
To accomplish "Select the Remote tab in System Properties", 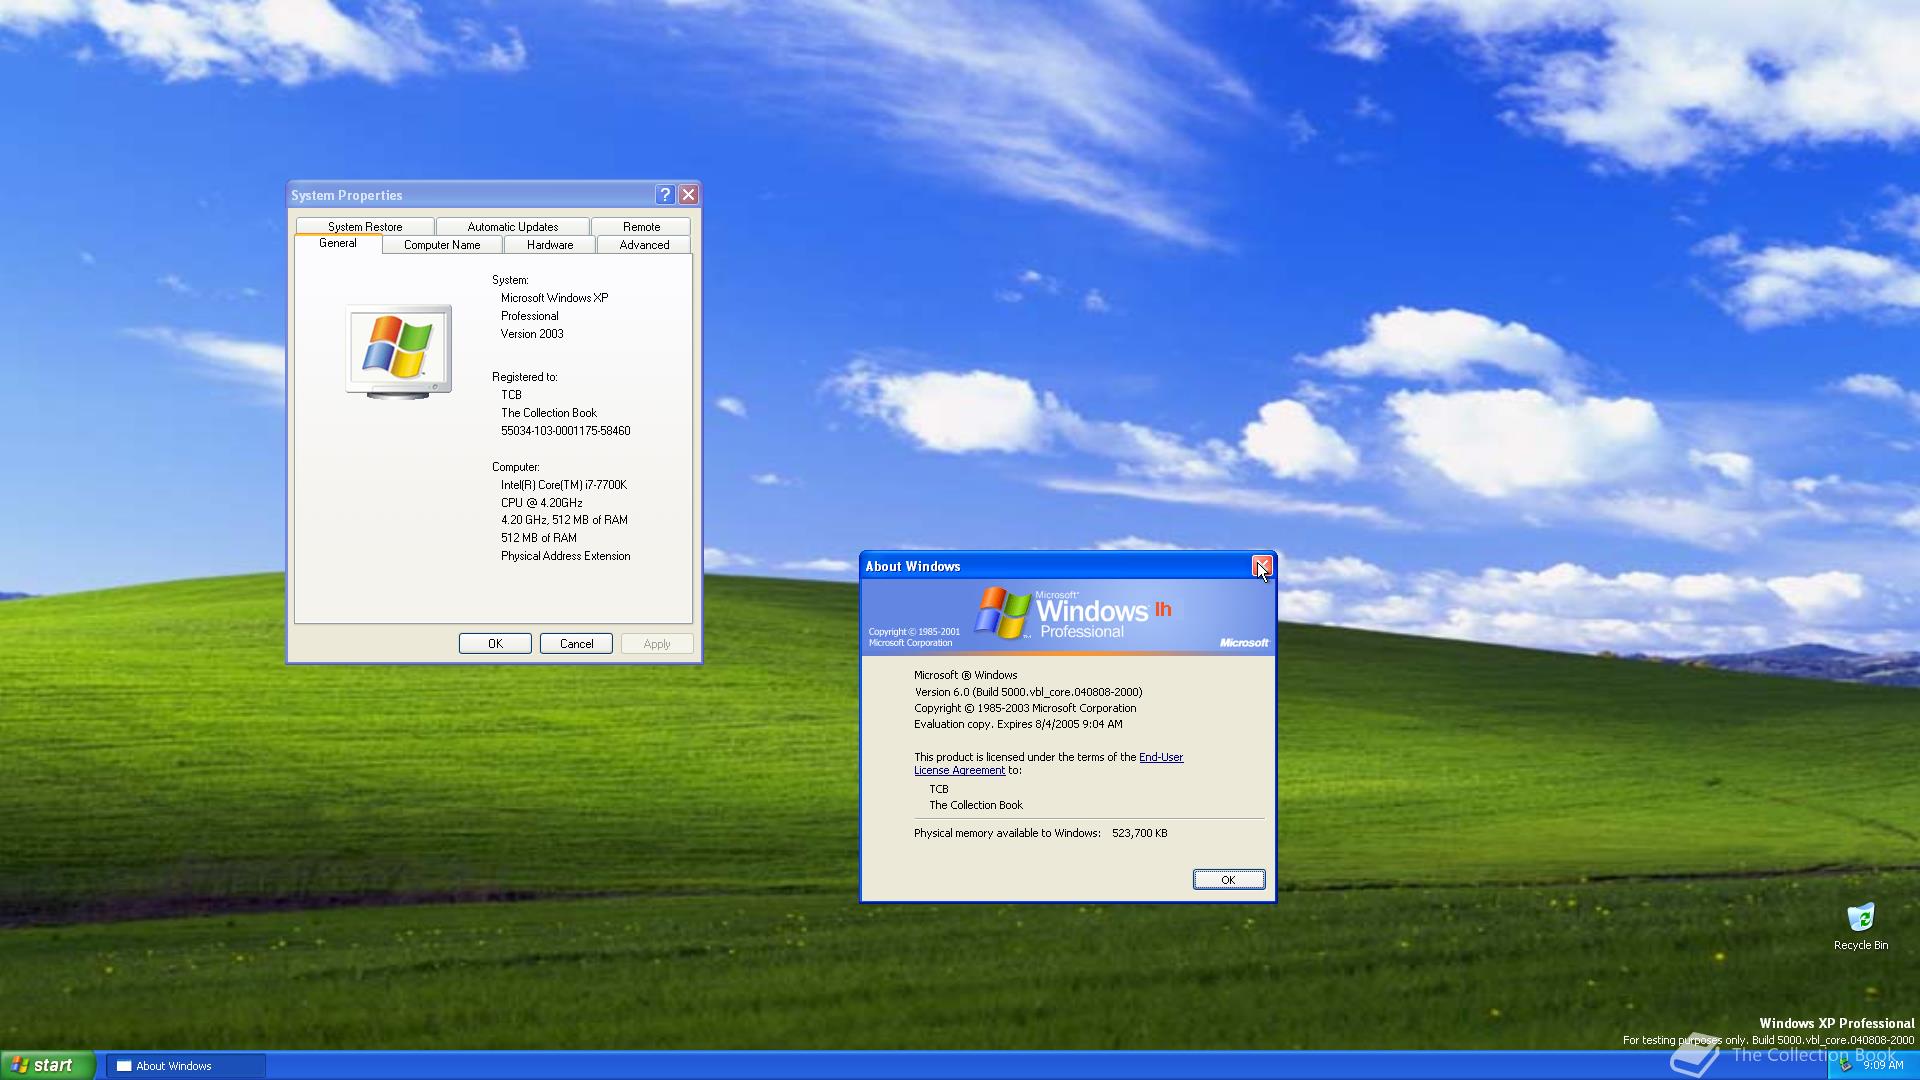I will pos(640,225).
